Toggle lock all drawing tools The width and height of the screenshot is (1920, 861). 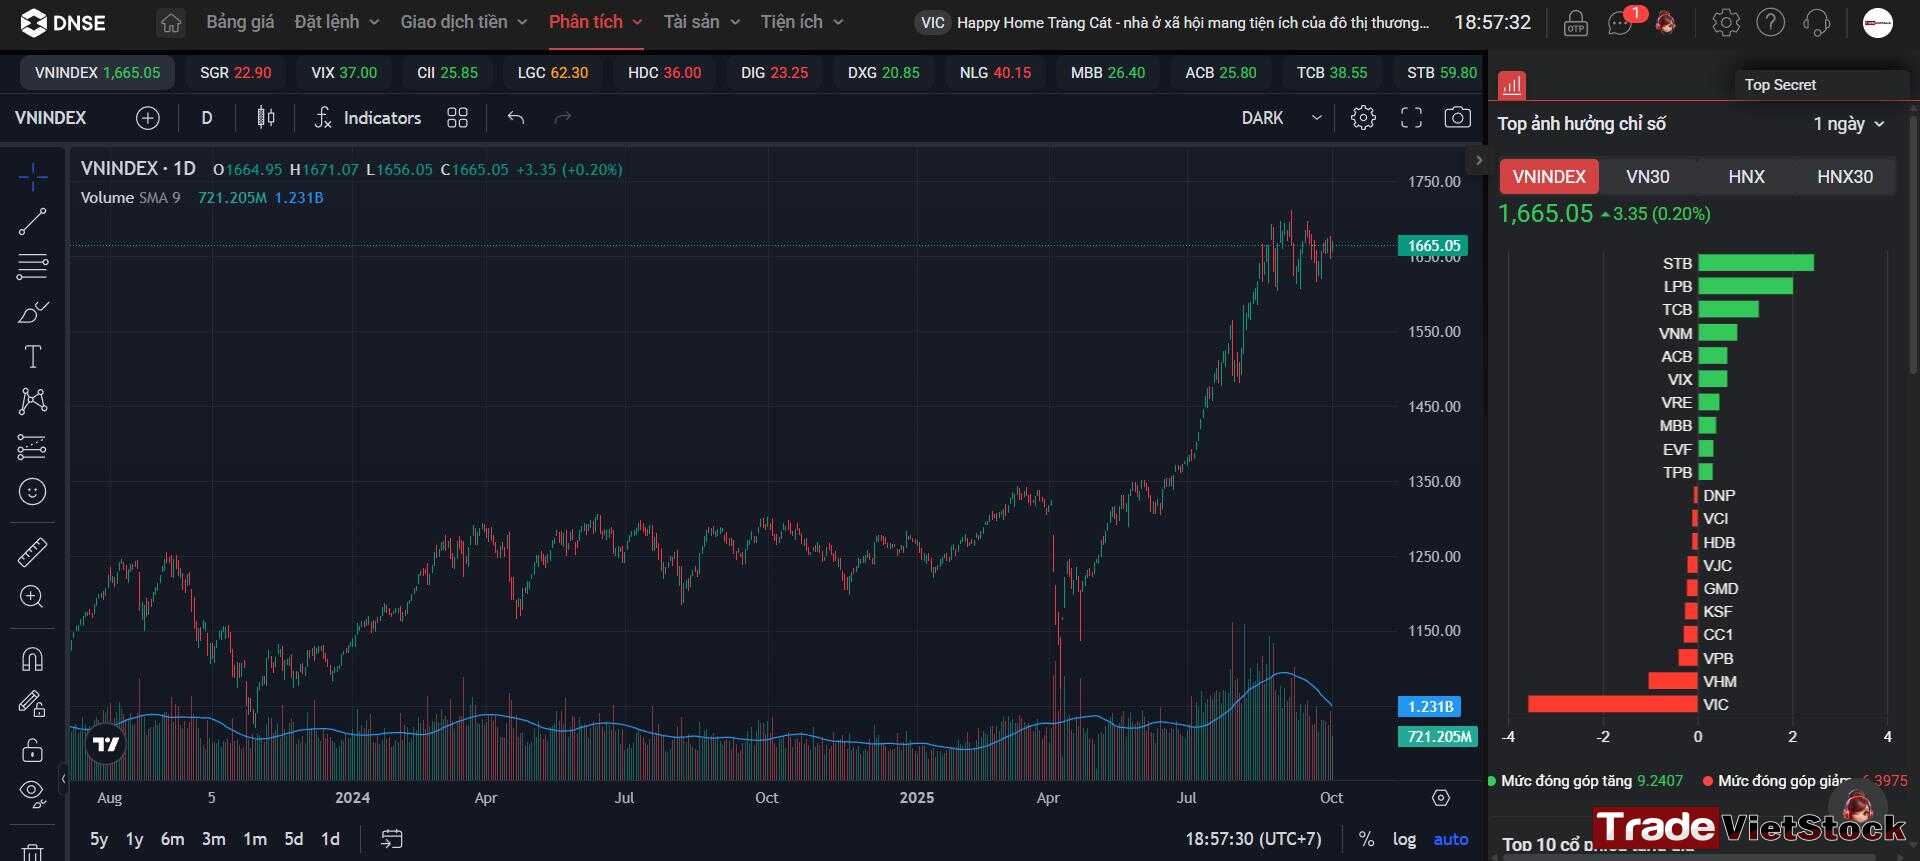(32, 749)
